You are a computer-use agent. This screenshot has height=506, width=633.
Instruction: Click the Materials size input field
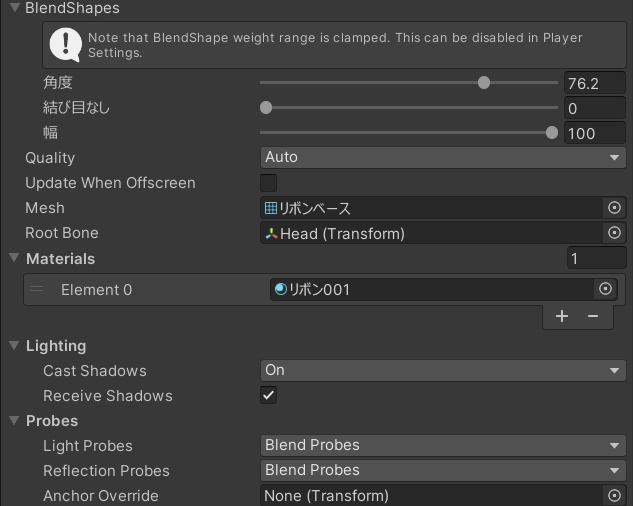point(596,258)
